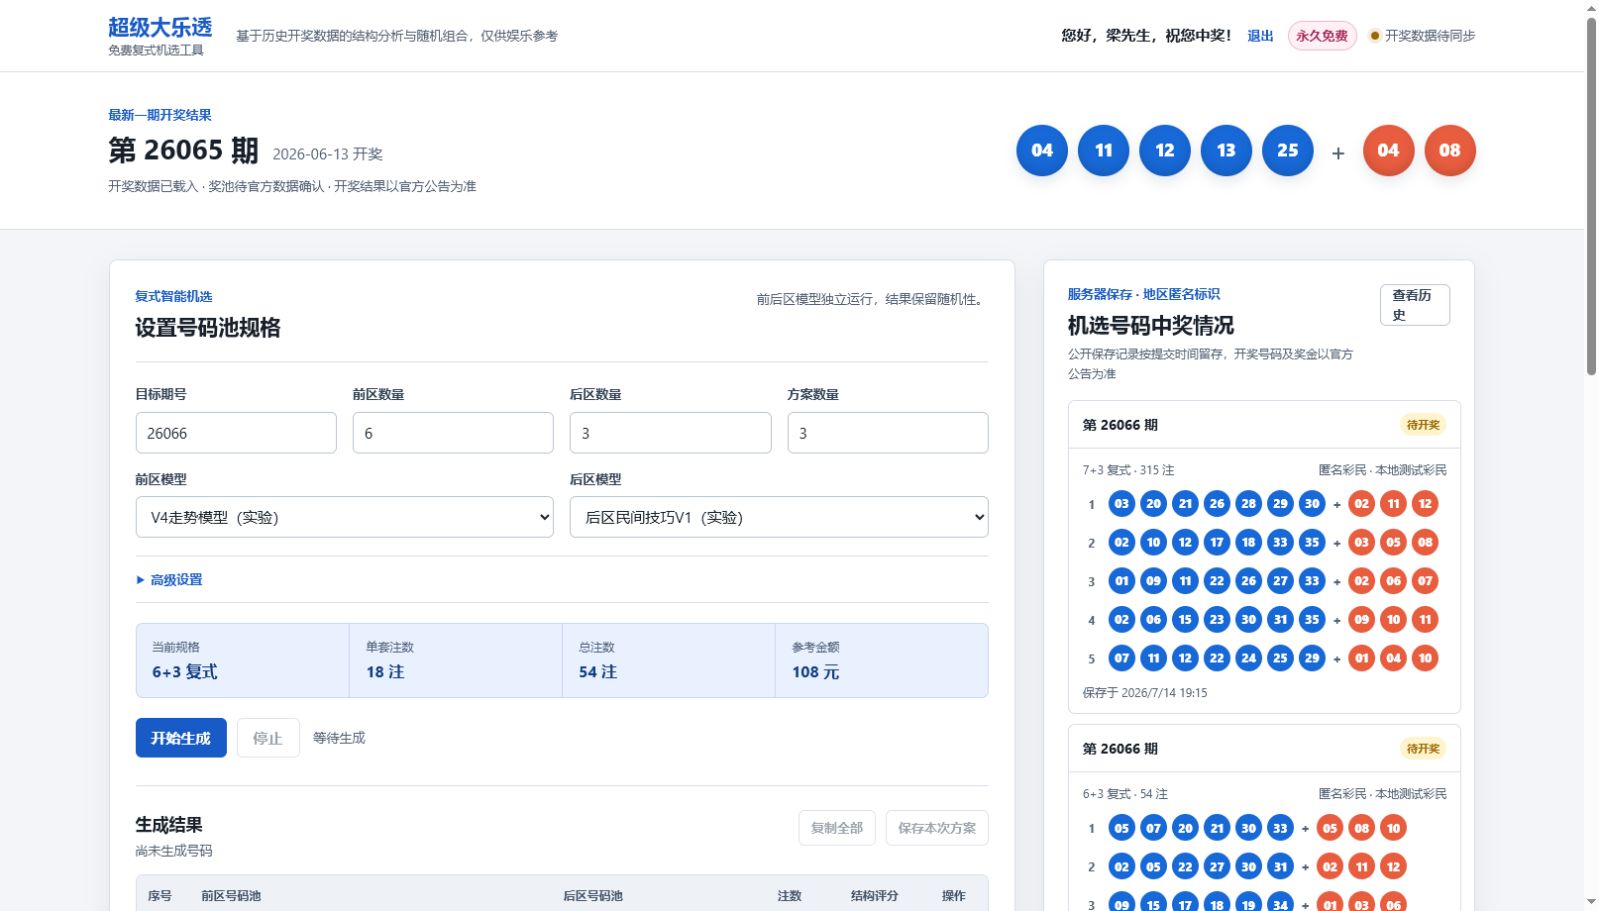The width and height of the screenshot is (1599, 911).
Task: Click the 待开奖 badge of the second 26066 card
Action: (x=1423, y=749)
